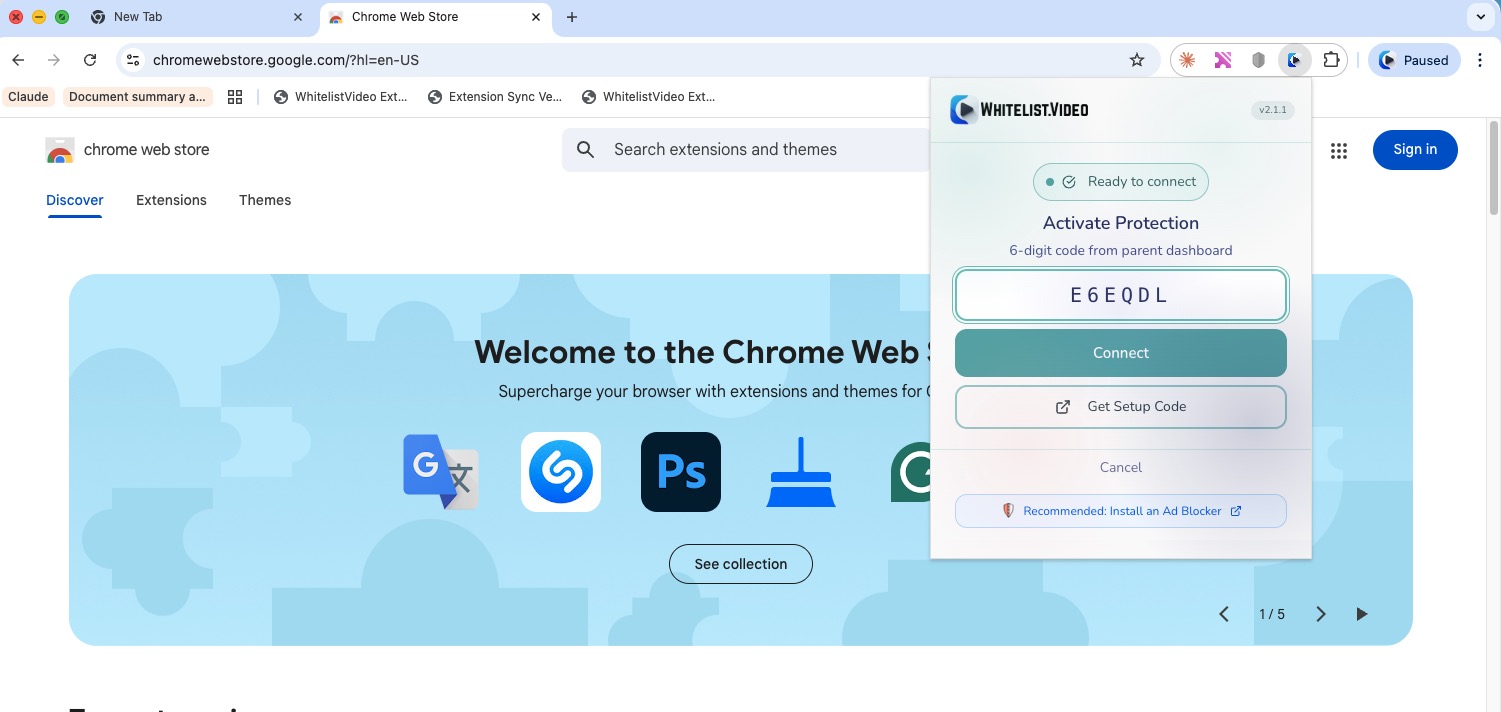This screenshot has height=712, width=1501.
Task: Click the Get Setup Code button
Action: click(1121, 407)
